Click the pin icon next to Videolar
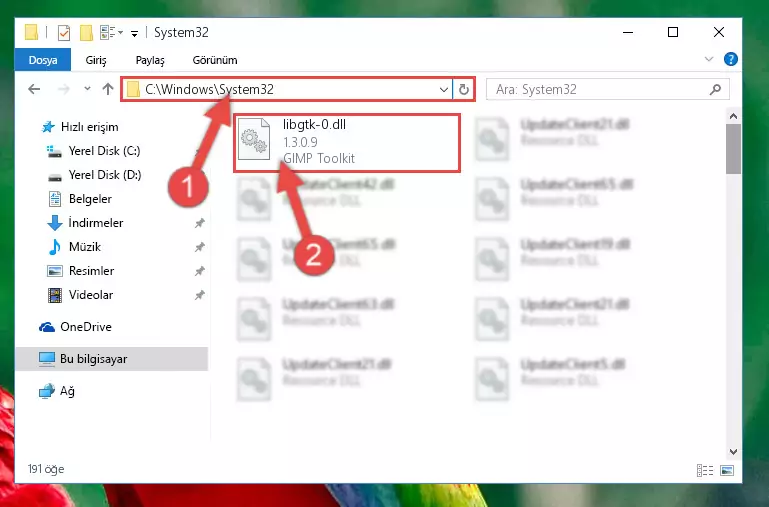This screenshot has height=507, width=769. click(200, 295)
